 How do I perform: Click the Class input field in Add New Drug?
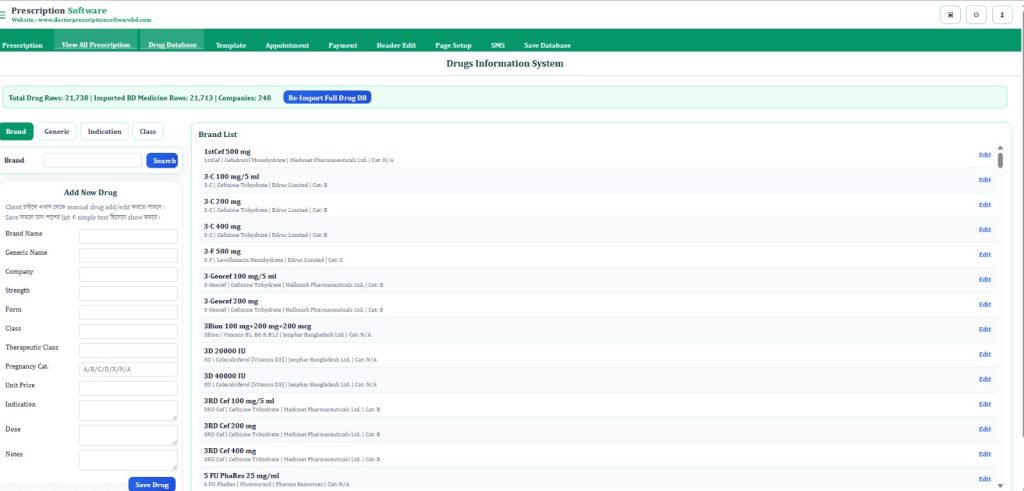click(x=128, y=331)
